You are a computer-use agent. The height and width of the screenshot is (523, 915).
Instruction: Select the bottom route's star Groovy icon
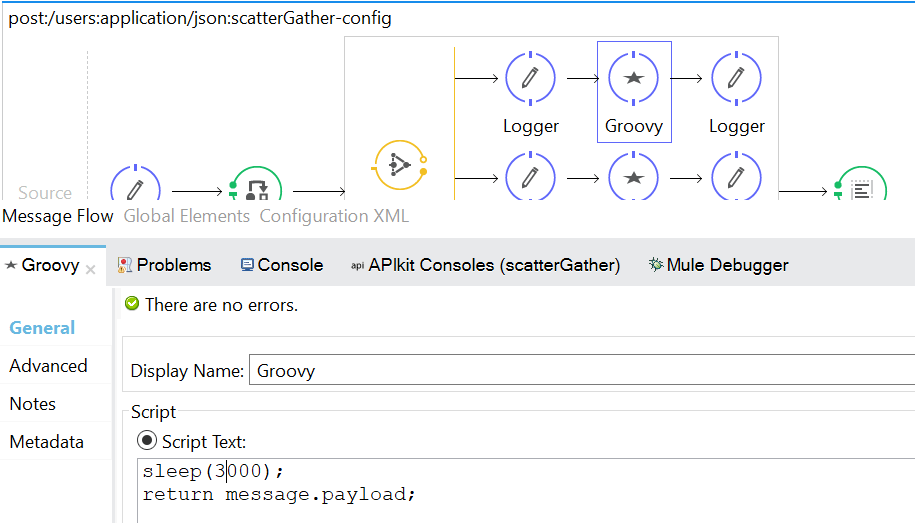[633, 178]
